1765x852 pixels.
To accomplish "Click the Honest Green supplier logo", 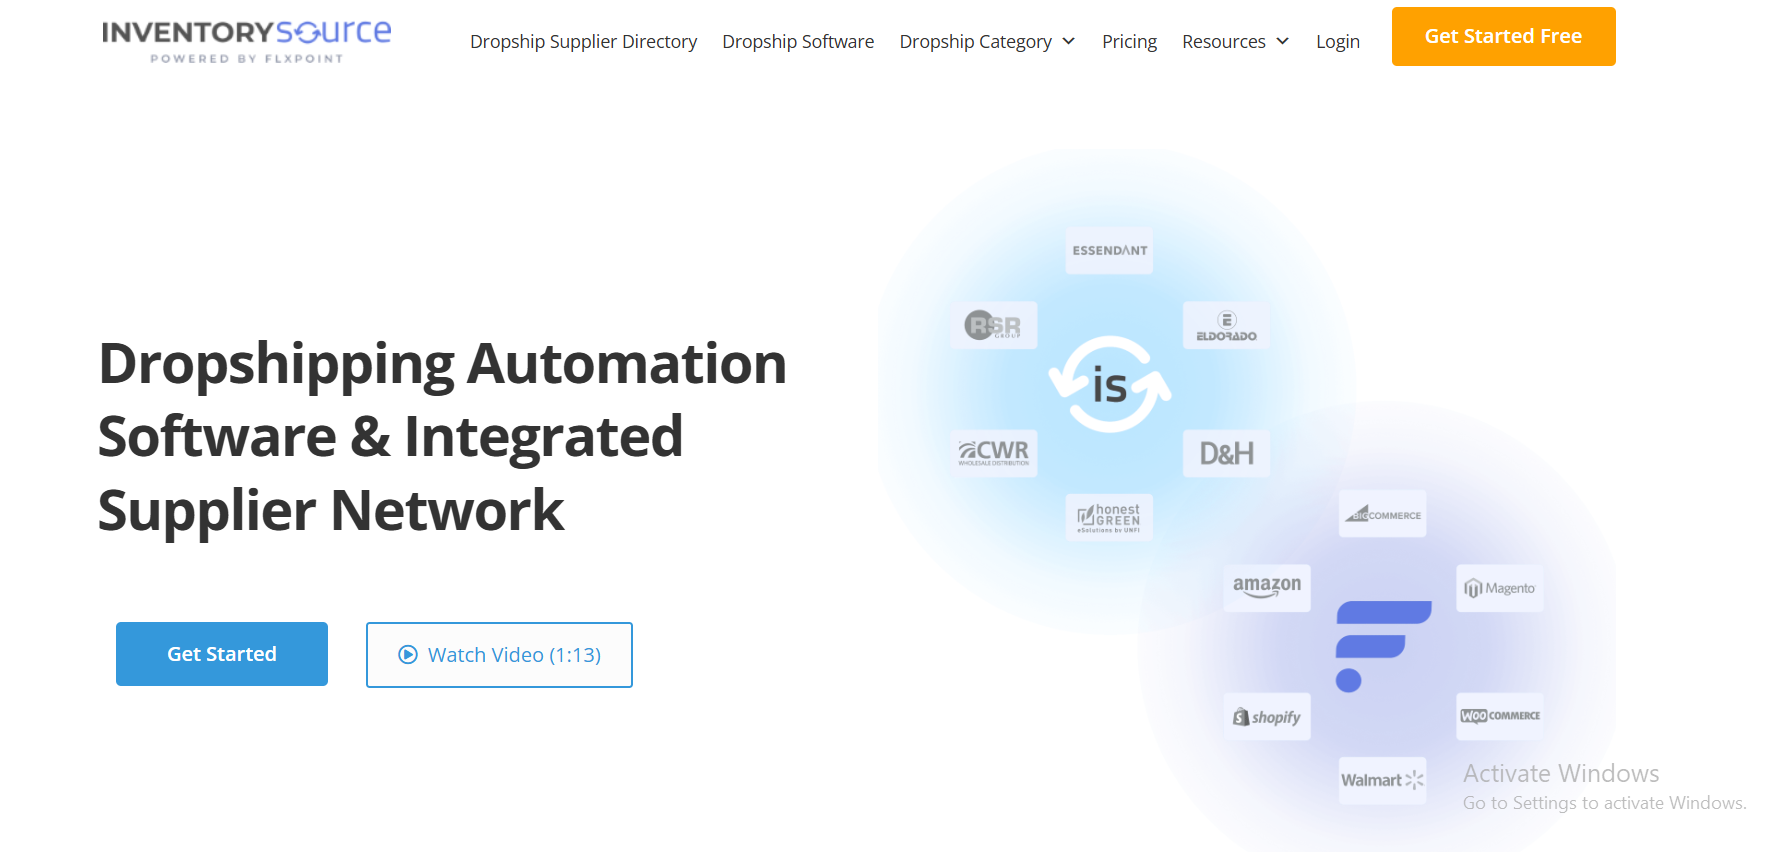I will pyautogui.click(x=1109, y=517).
